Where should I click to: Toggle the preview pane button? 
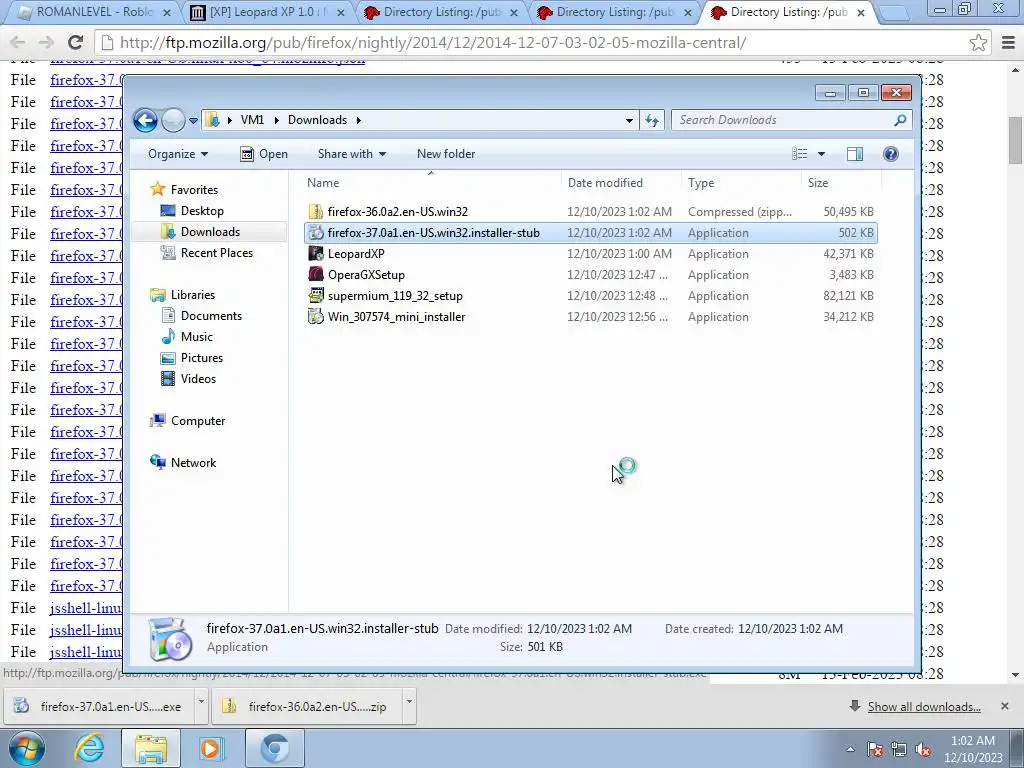[855, 154]
